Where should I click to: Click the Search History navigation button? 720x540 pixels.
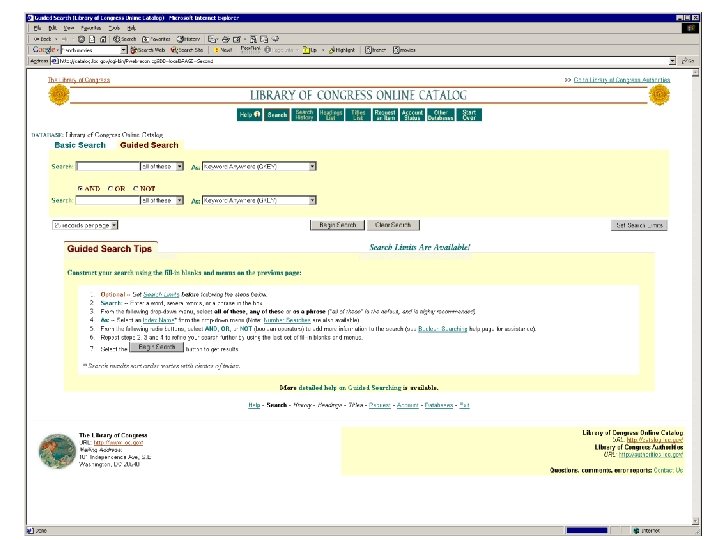[x=304, y=114]
